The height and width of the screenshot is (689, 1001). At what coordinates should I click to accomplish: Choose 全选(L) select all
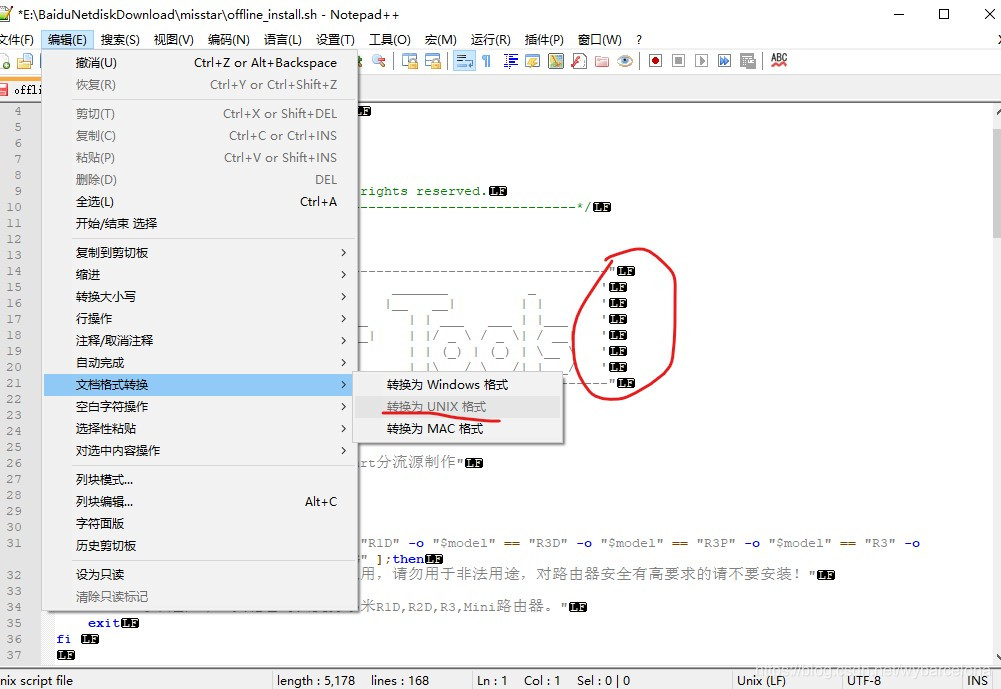coord(199,202)
